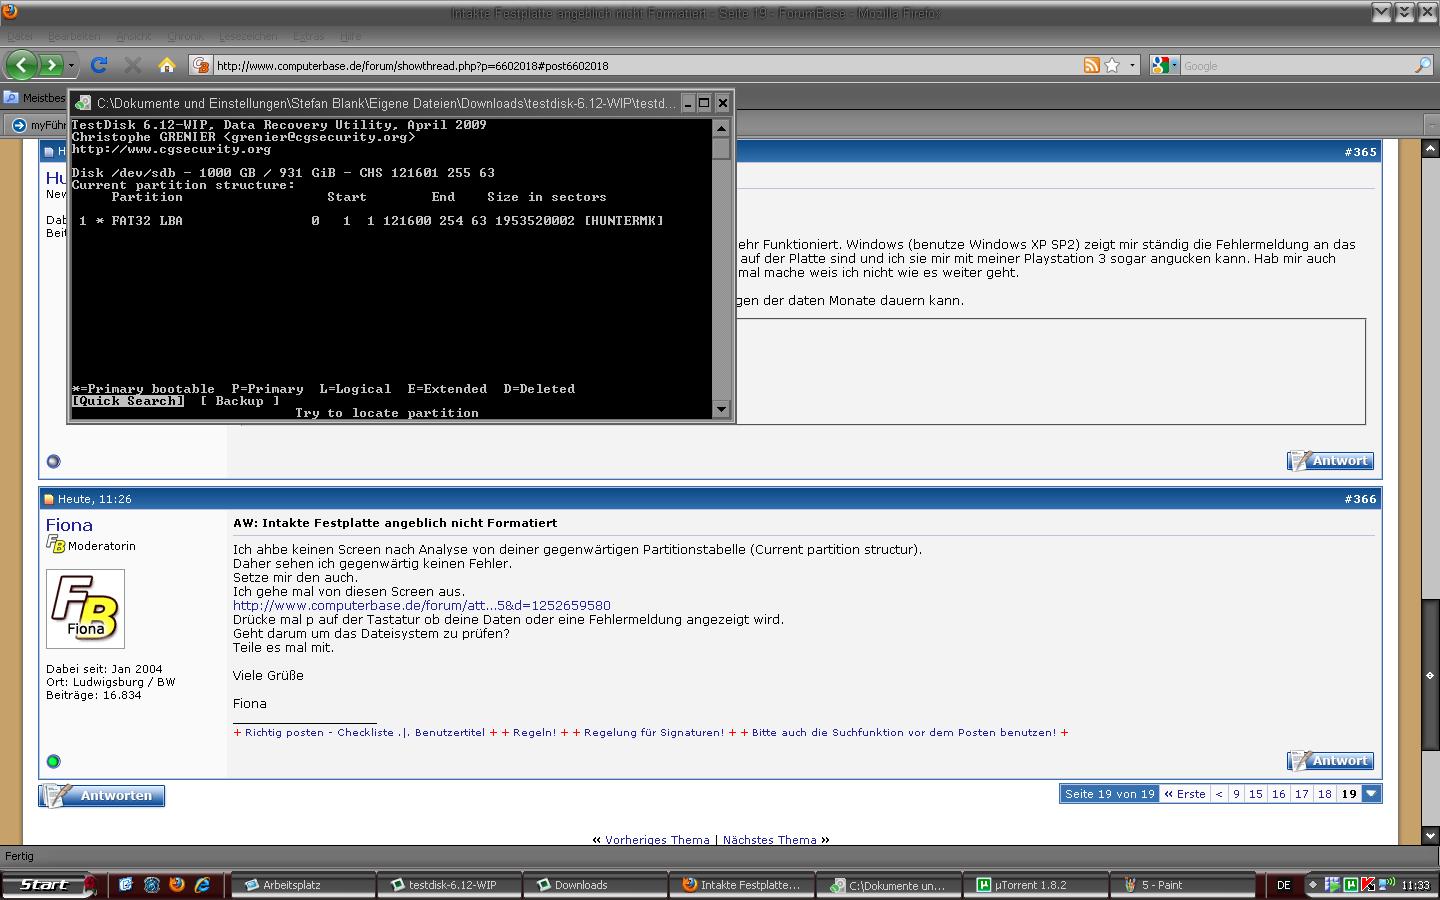Screen dimensions: 1440x900
Task: Click the search magnifier icon
Action: coord(1423,65)
